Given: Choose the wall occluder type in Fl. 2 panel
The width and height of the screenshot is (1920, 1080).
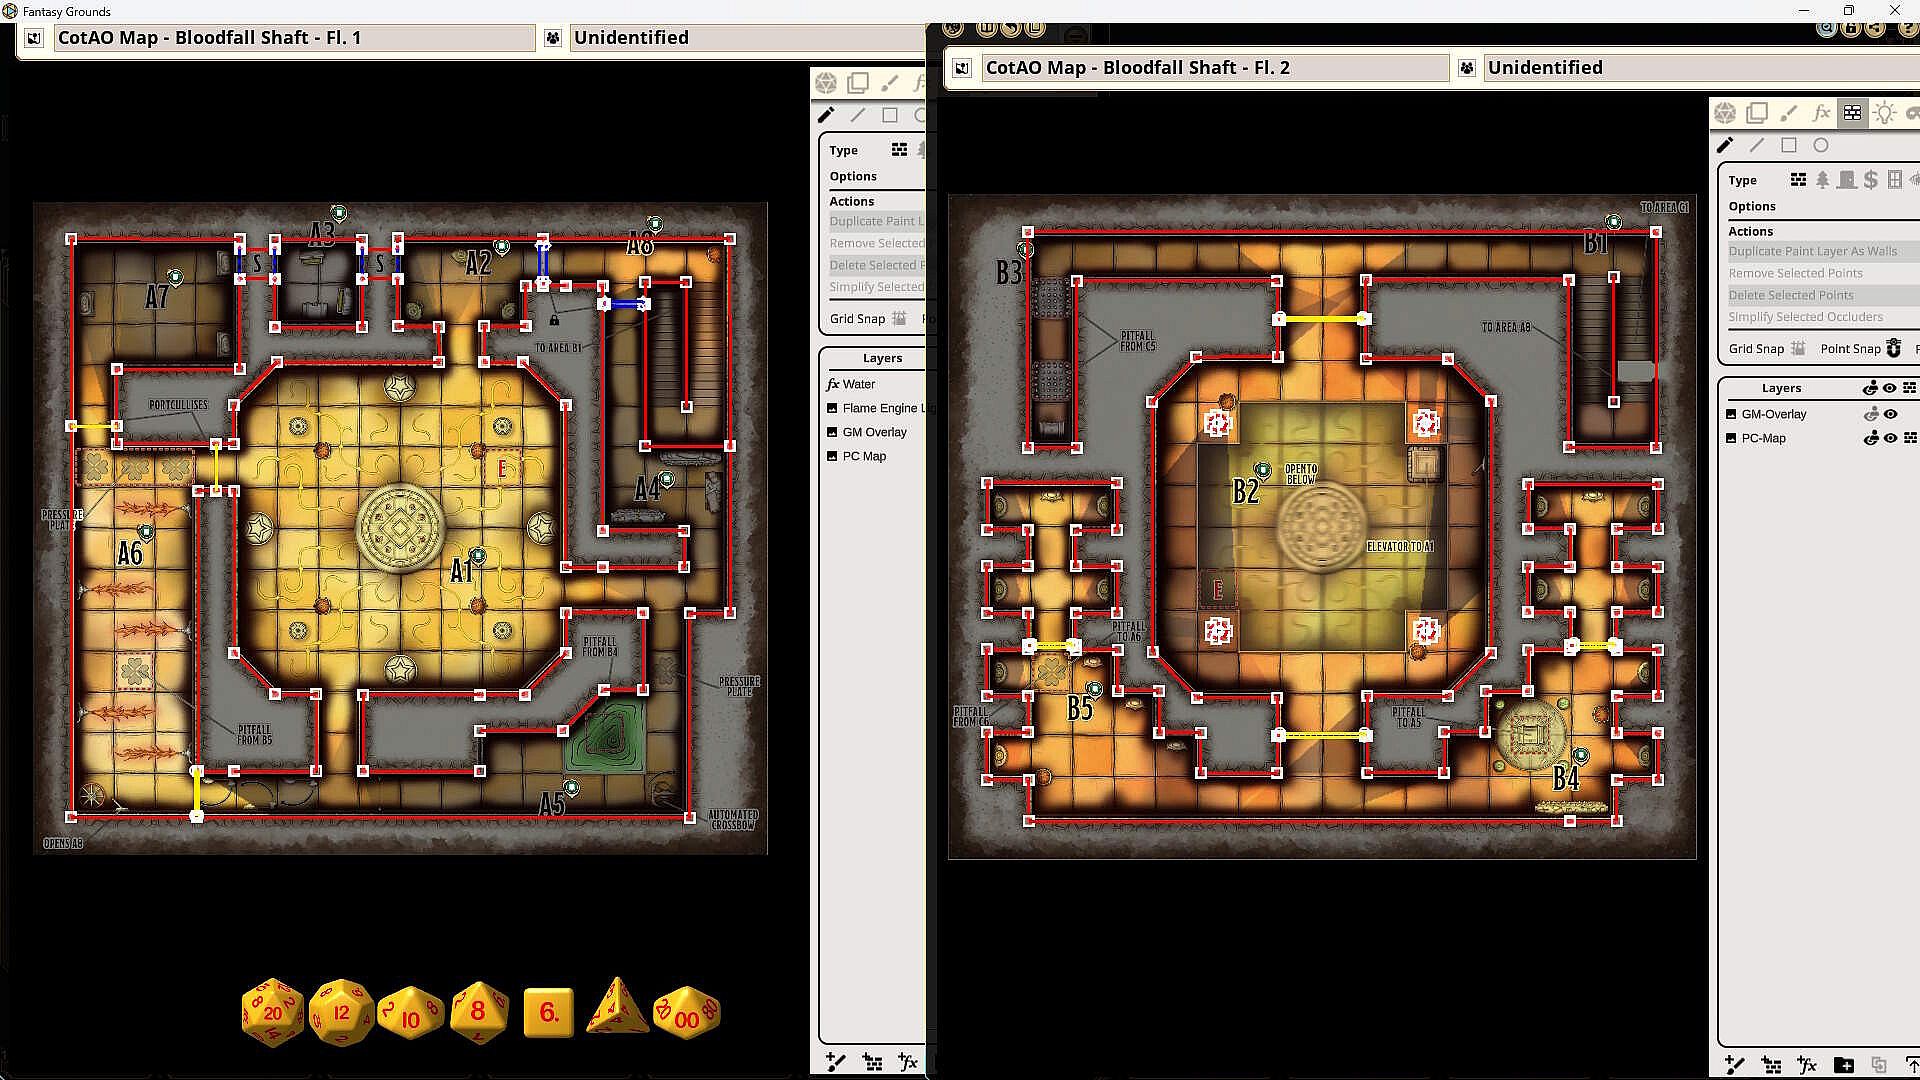Looking at the screenshot, I should tap(1798, 180).
